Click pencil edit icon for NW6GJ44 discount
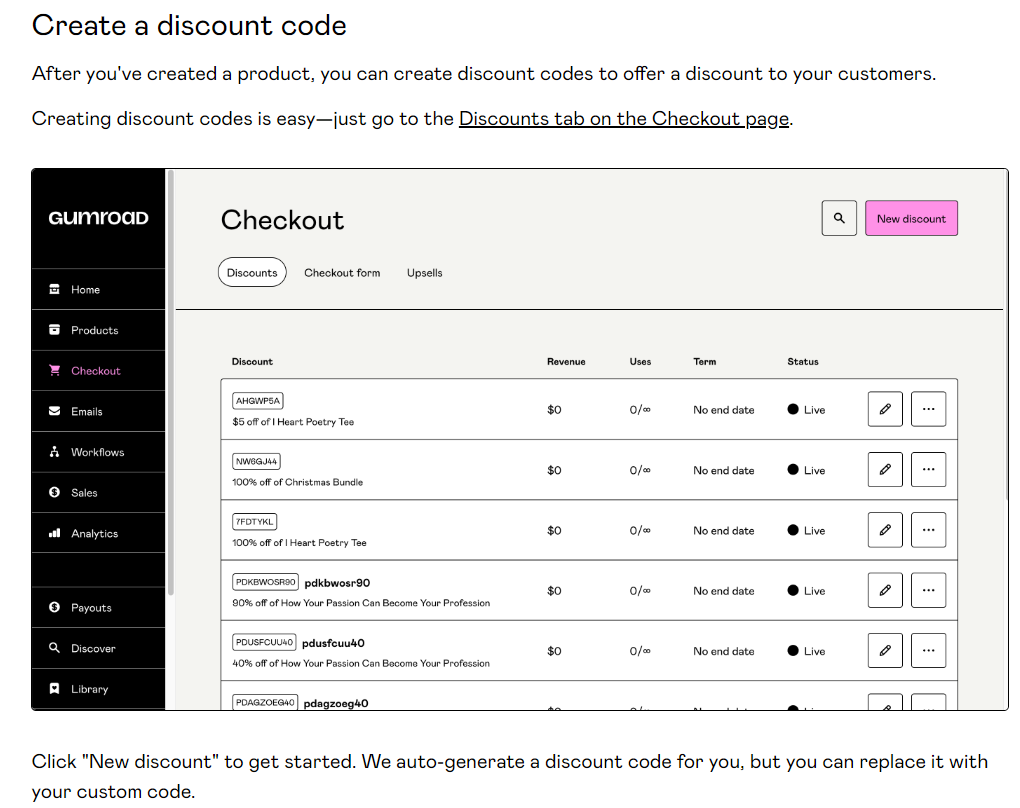The image size is (1020, 808). point(885,470)
